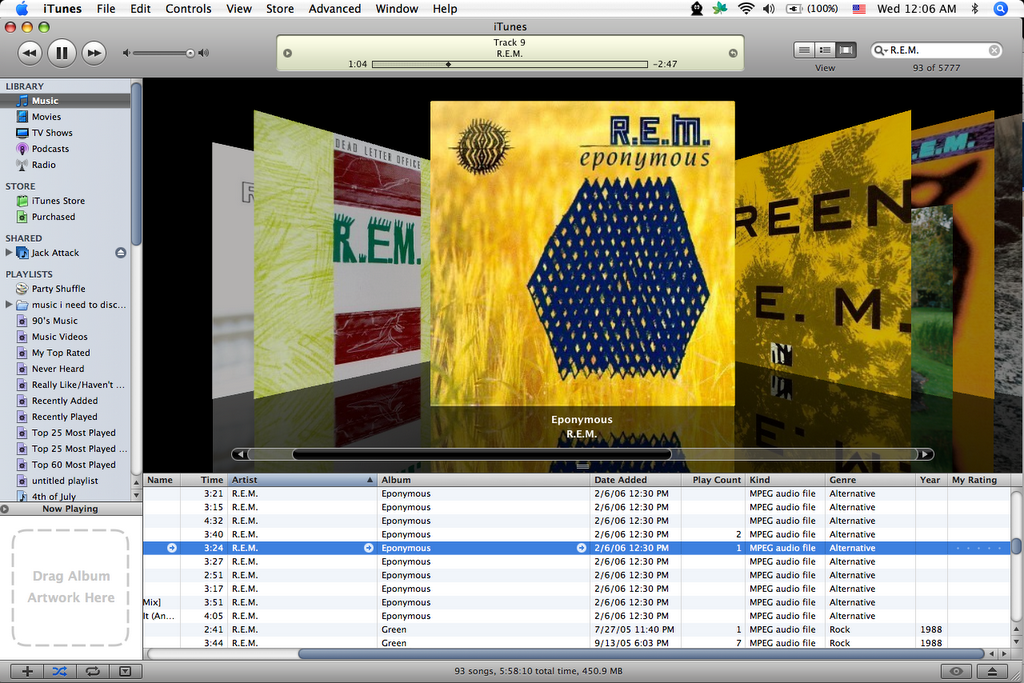The image size is (1024, 683).
Task: Create a new playlist with plus button
Action: click(x=27, y=671)
